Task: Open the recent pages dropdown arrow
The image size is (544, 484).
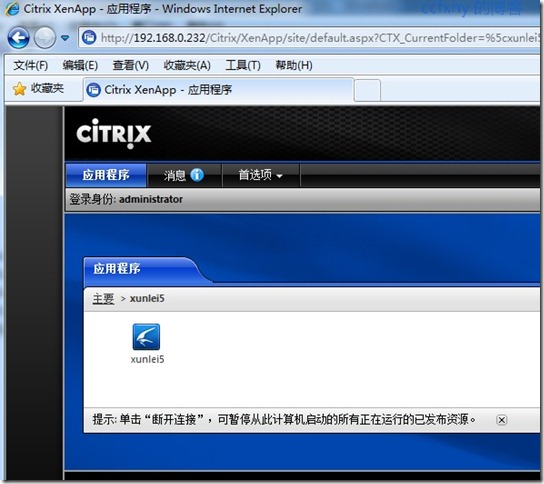Action: pyautogui.click(x=65, y=37)
